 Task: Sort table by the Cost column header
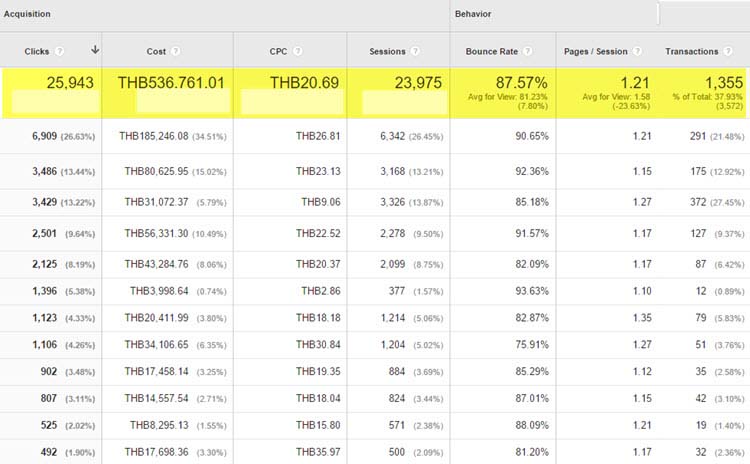155,51
